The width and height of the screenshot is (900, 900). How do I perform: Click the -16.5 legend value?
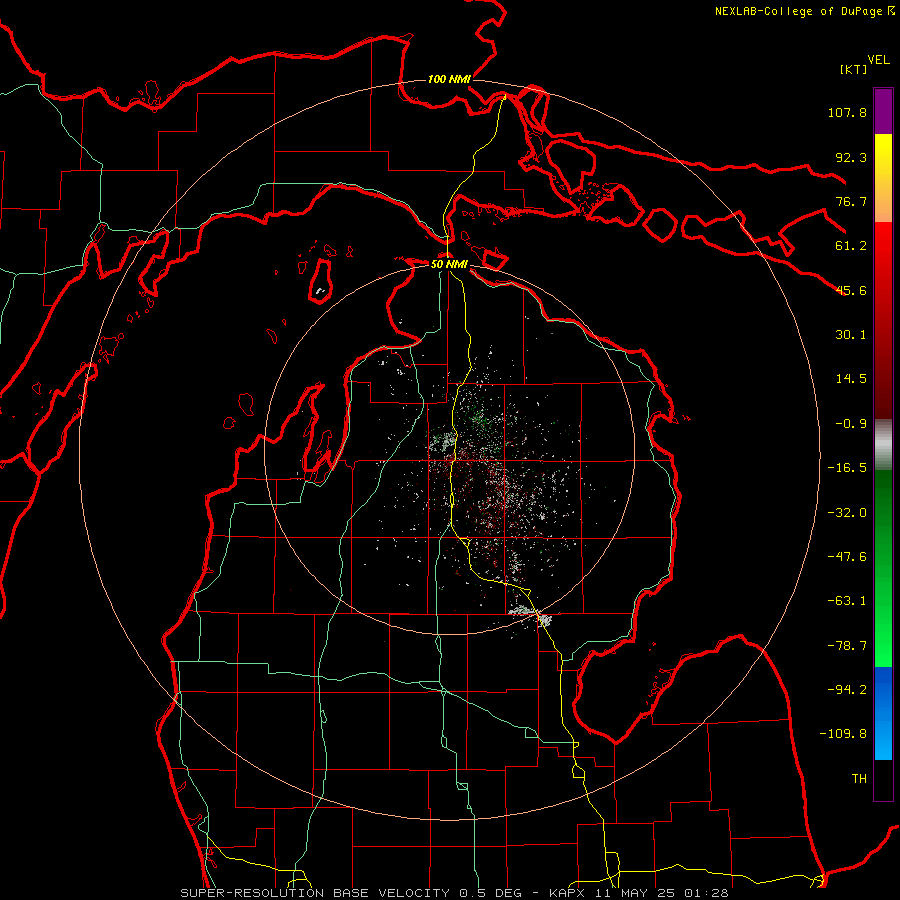(x=847, y=468)
